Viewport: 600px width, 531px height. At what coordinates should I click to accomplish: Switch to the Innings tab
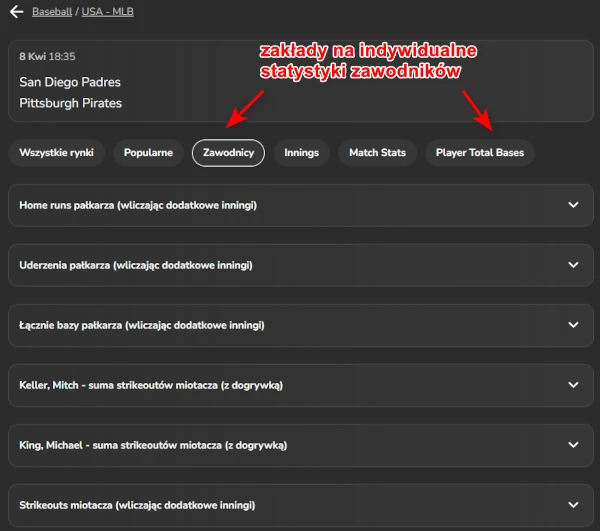301,153
